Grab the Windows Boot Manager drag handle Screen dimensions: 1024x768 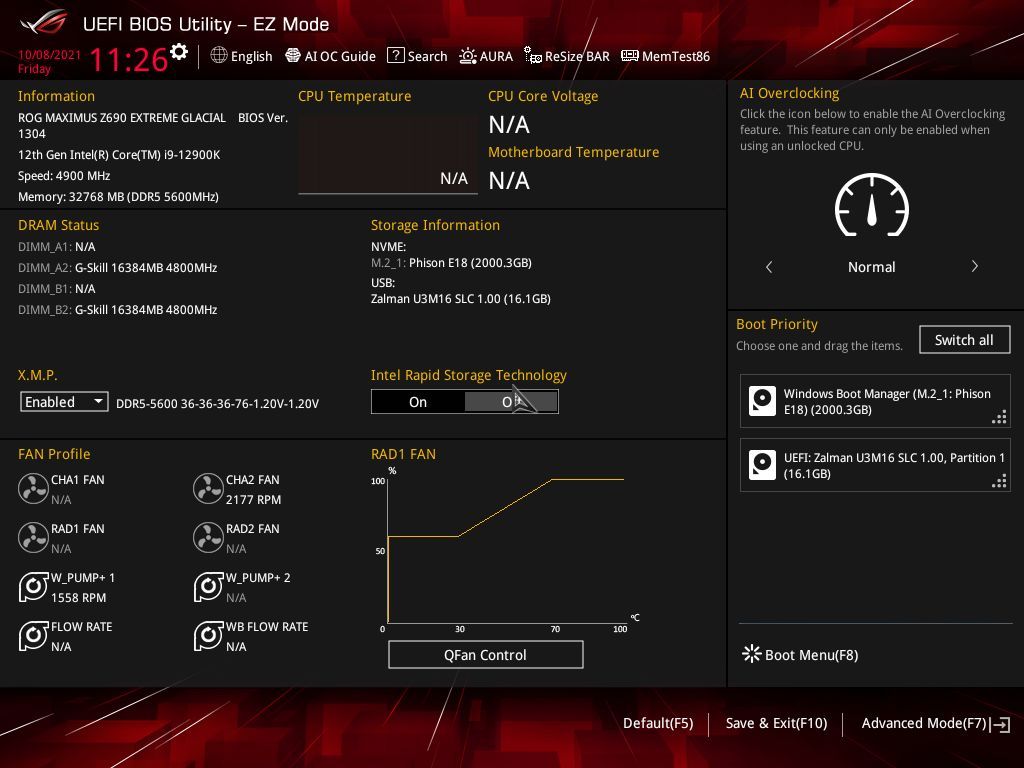click(999, 417)
